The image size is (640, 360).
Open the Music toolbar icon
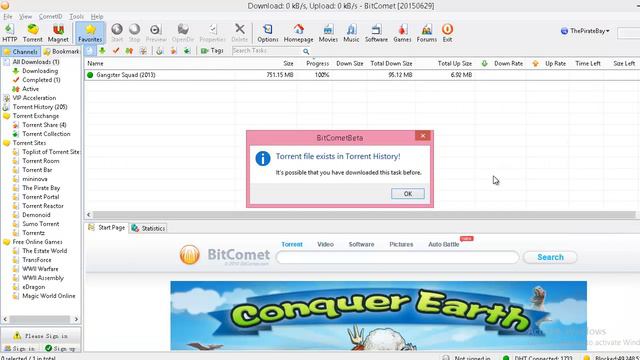tap(351, 33)
